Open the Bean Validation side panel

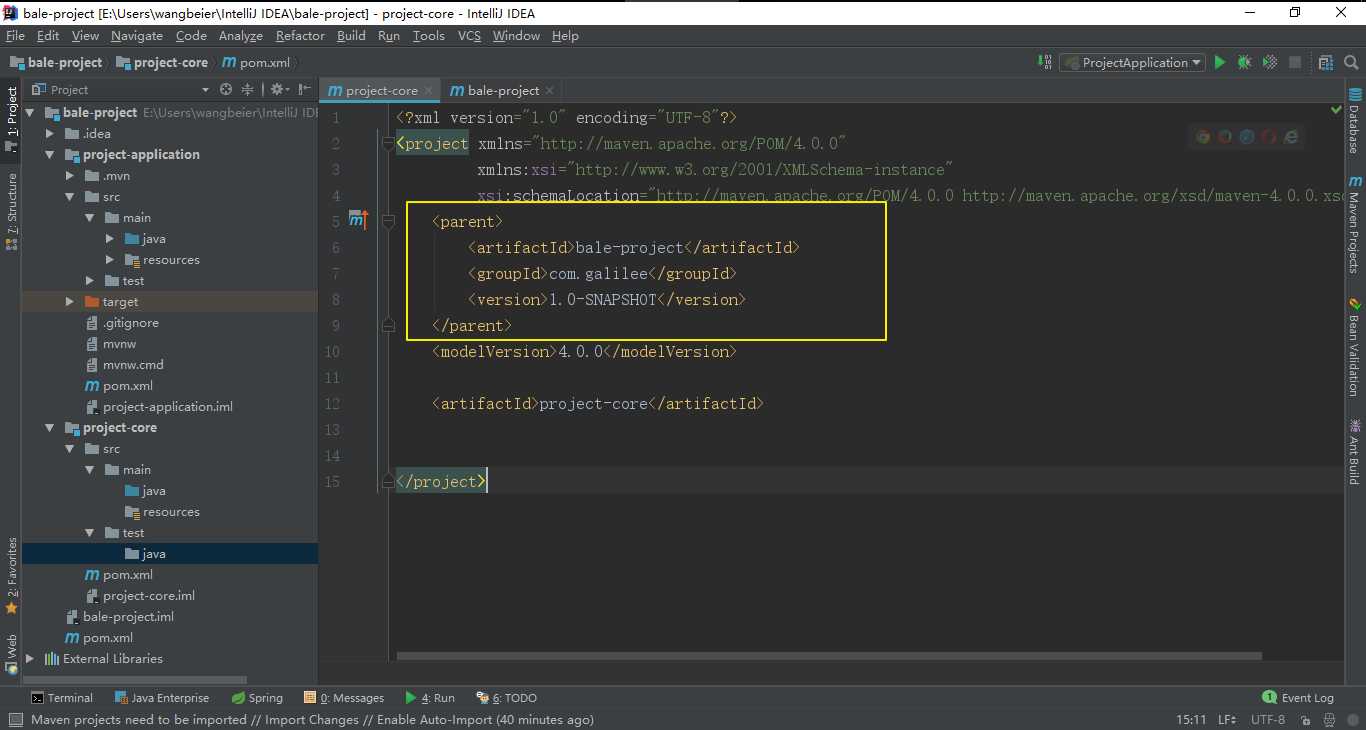1355,346
